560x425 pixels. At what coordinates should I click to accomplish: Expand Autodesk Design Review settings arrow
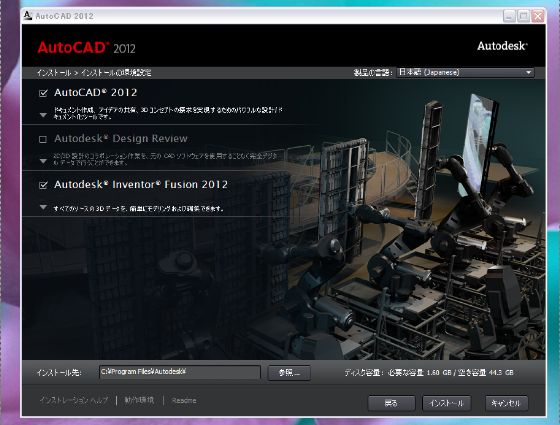[43, 161]
